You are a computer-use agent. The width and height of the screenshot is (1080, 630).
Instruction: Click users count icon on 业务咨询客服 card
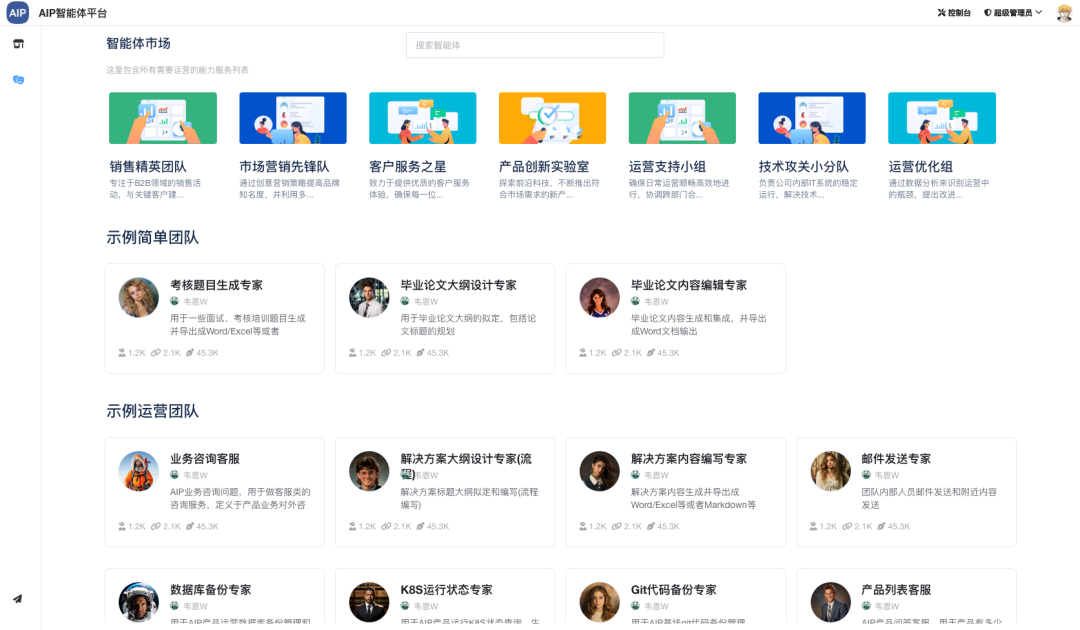pos(122,526)
